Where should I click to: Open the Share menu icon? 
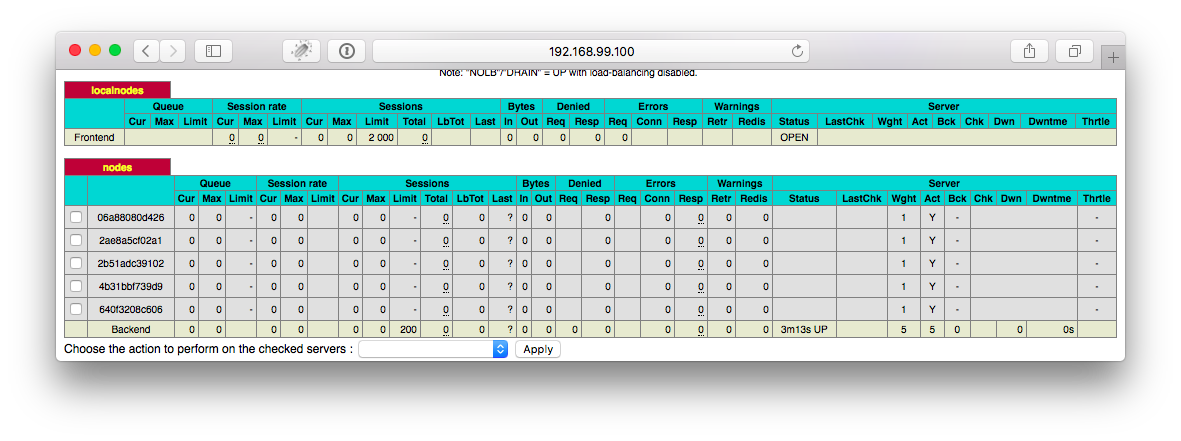tap(1030, 51)
